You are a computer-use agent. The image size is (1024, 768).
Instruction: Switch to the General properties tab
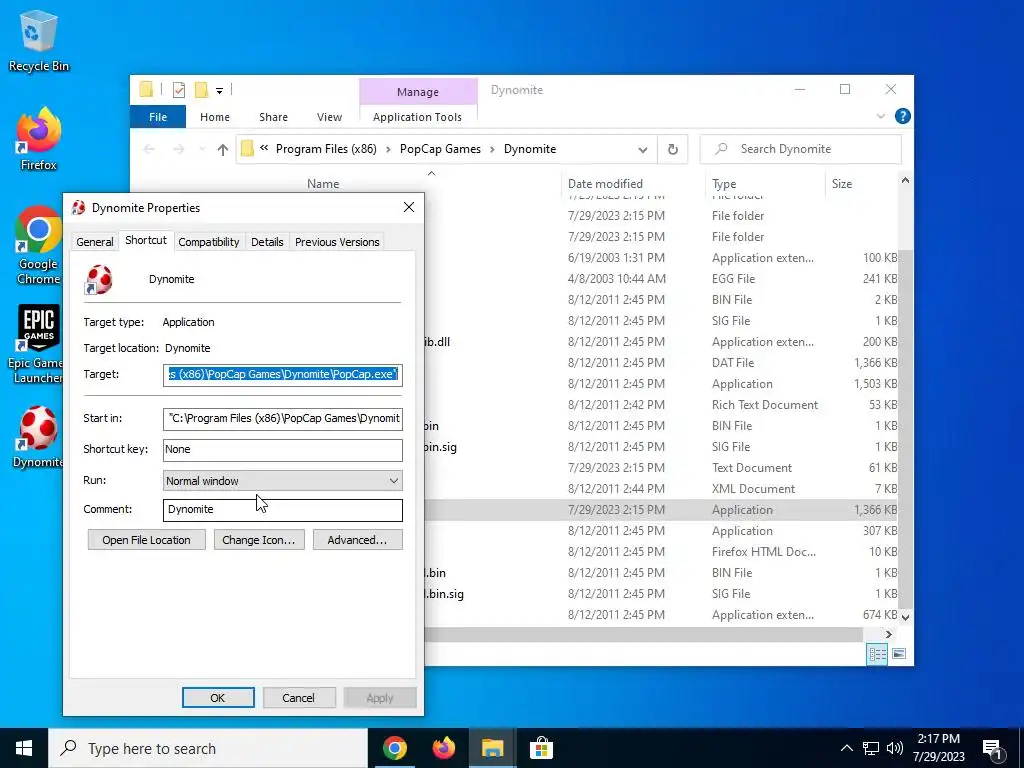95,242
